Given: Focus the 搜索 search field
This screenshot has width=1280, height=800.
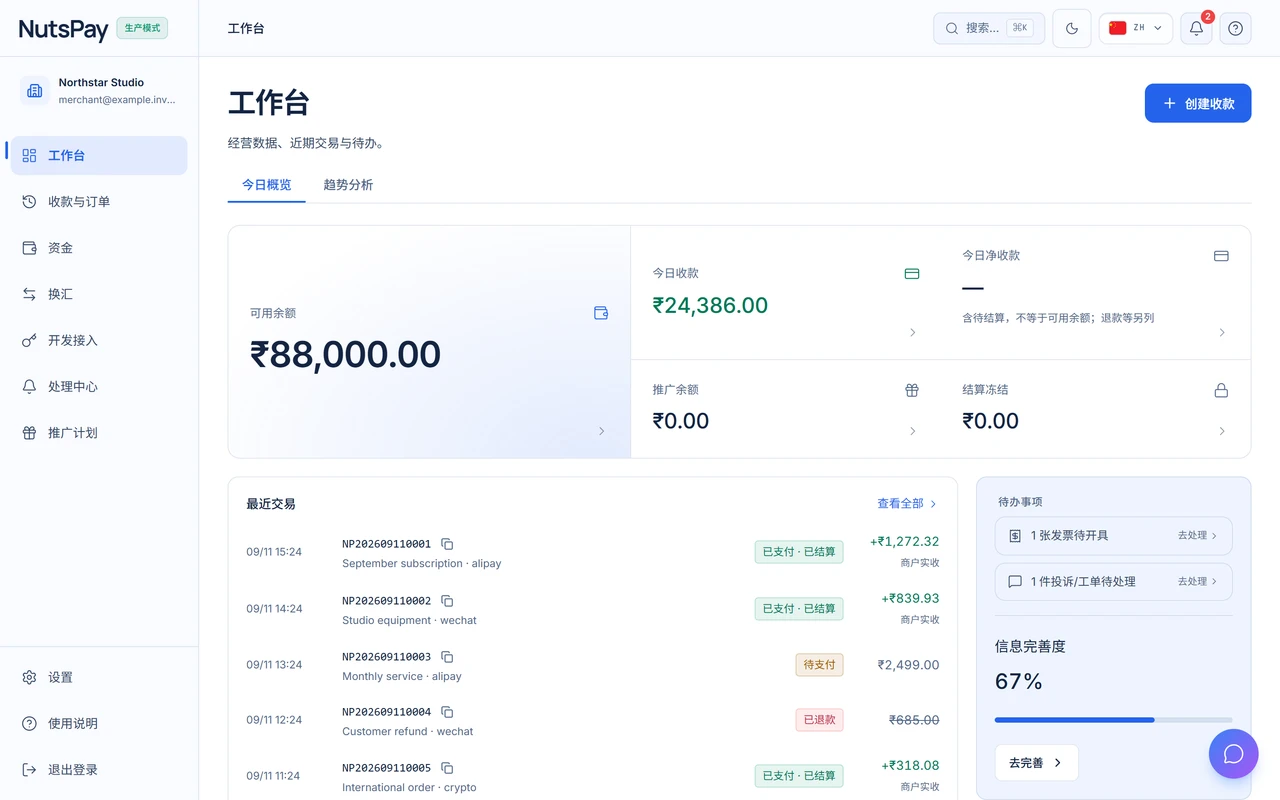Looking at the screenshot, I should coord(989,28).
